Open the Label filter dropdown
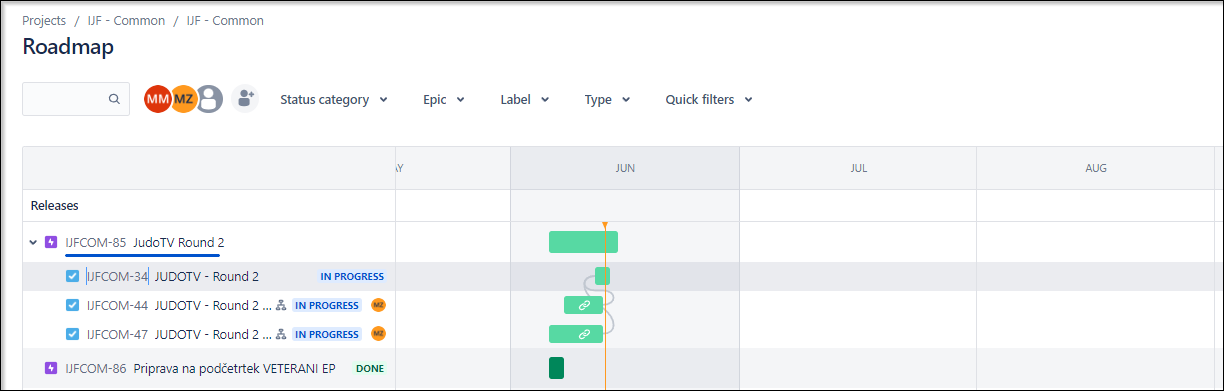Screen dimensions: 1224x391 click(525, 100)
